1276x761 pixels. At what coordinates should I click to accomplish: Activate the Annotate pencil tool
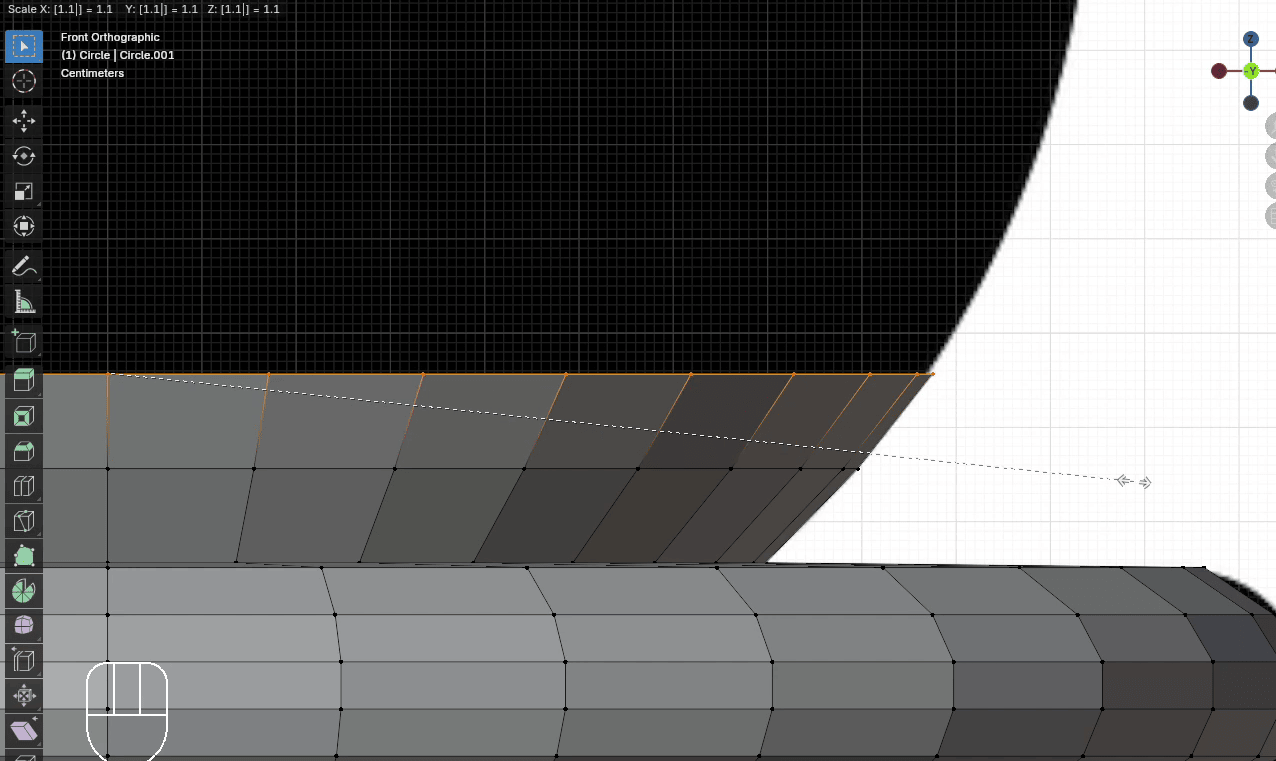coord(24,267)
